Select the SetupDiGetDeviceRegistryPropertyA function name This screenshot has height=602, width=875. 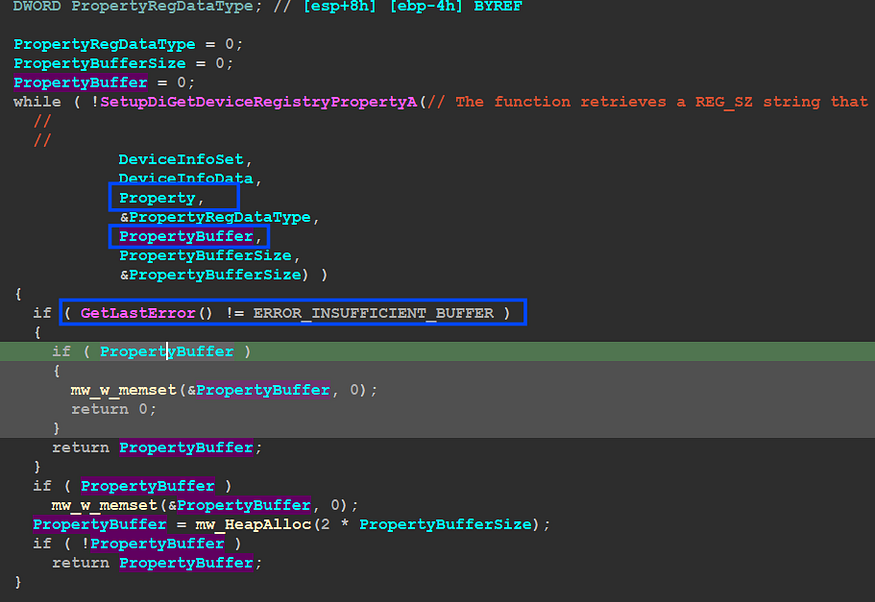click(258, 102)
